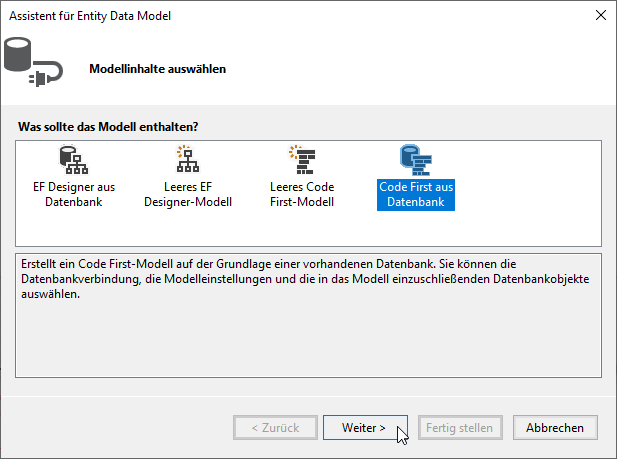617x459 pixels.
Task: Click the 'Was sollte das Modell enthalten?' label
Action: 108,127
